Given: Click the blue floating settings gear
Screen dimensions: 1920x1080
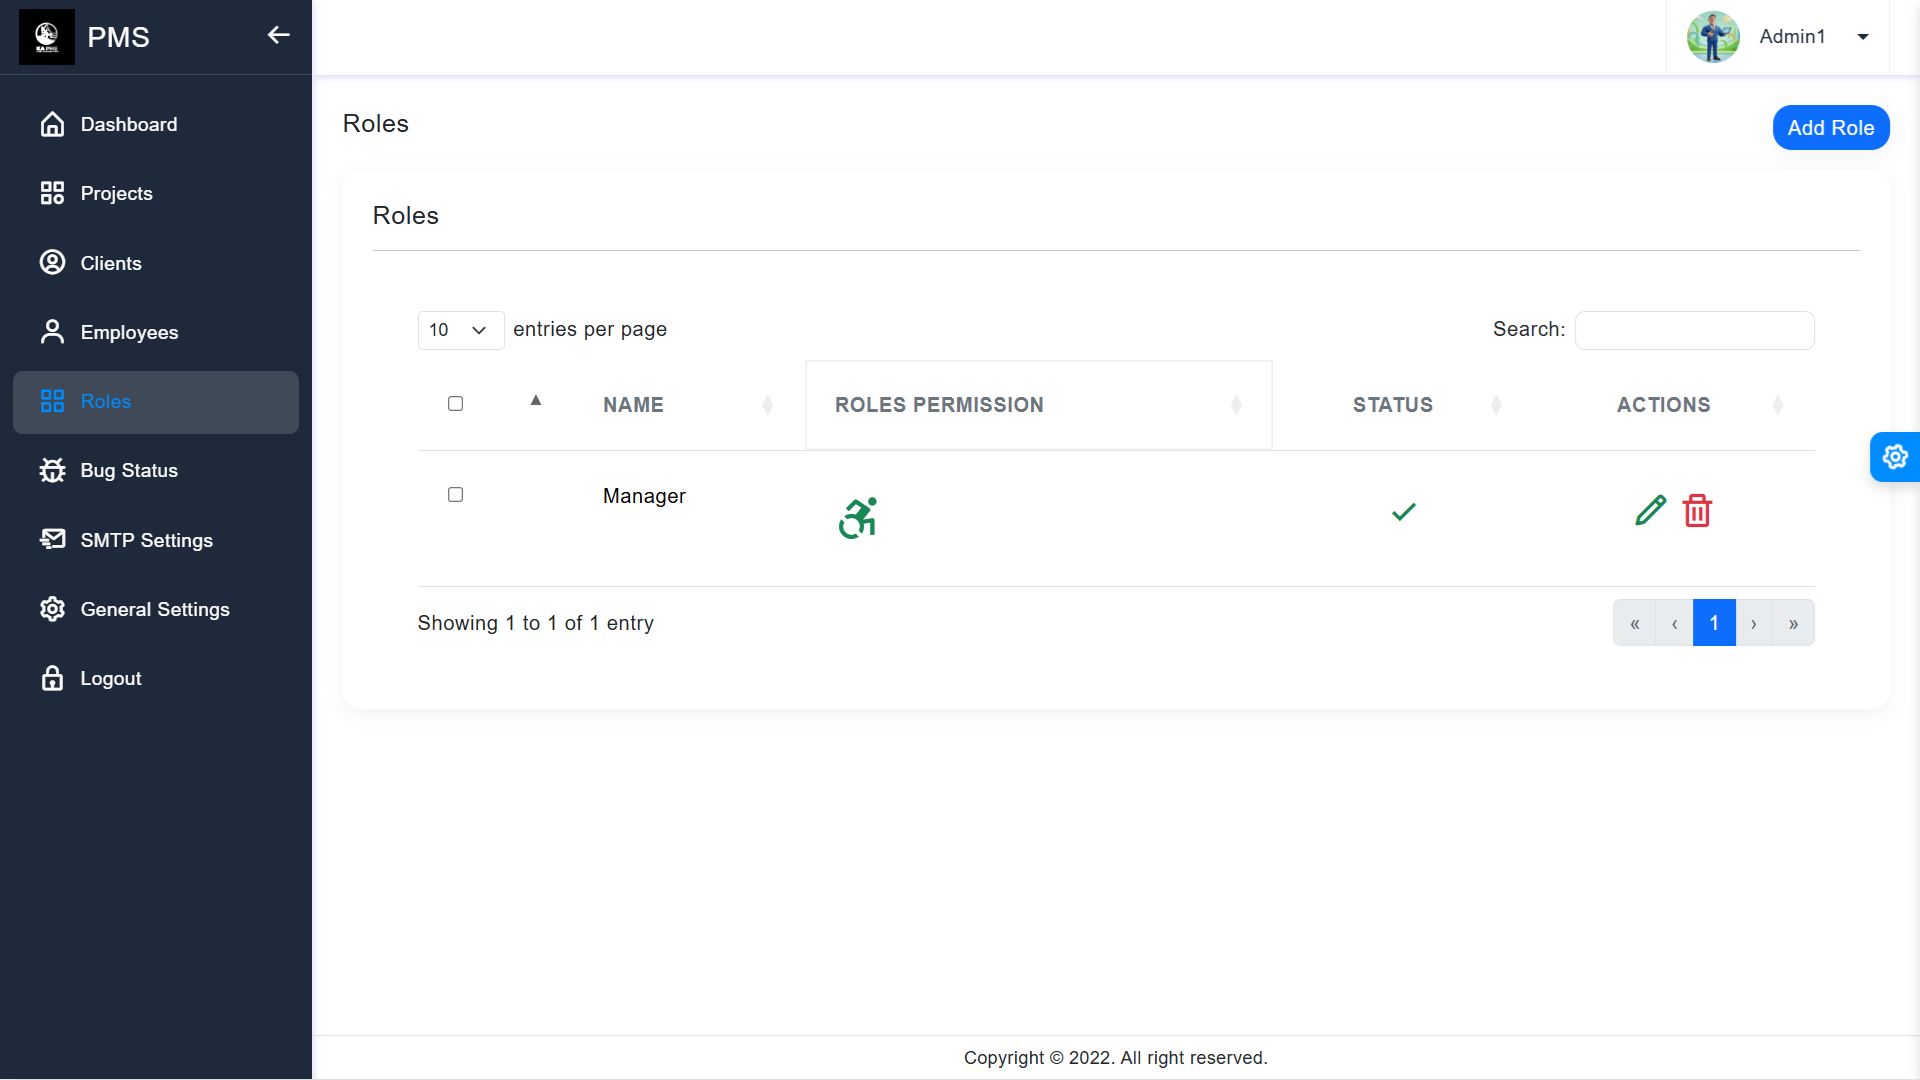Looking at the screenshot, I should tap(1894, 457).
